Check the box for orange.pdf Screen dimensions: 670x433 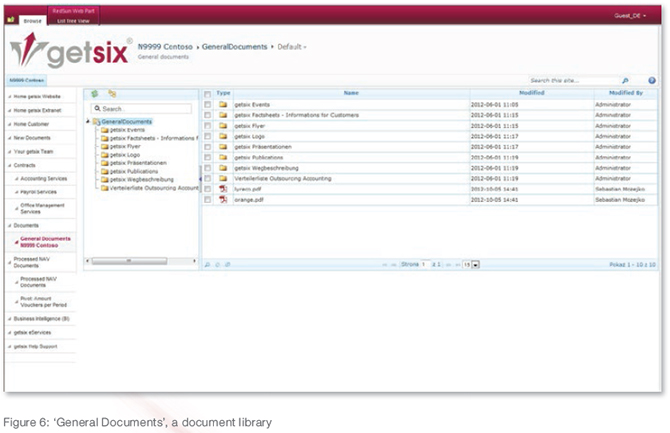[x=207, y=200]
